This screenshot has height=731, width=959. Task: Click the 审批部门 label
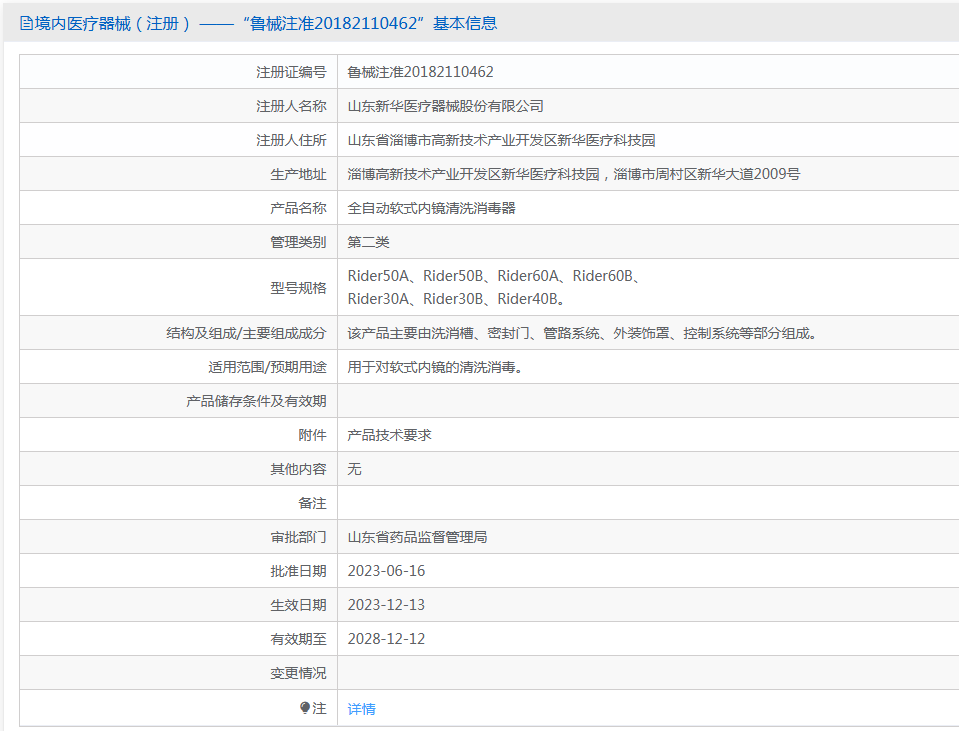tap(298, 537)
